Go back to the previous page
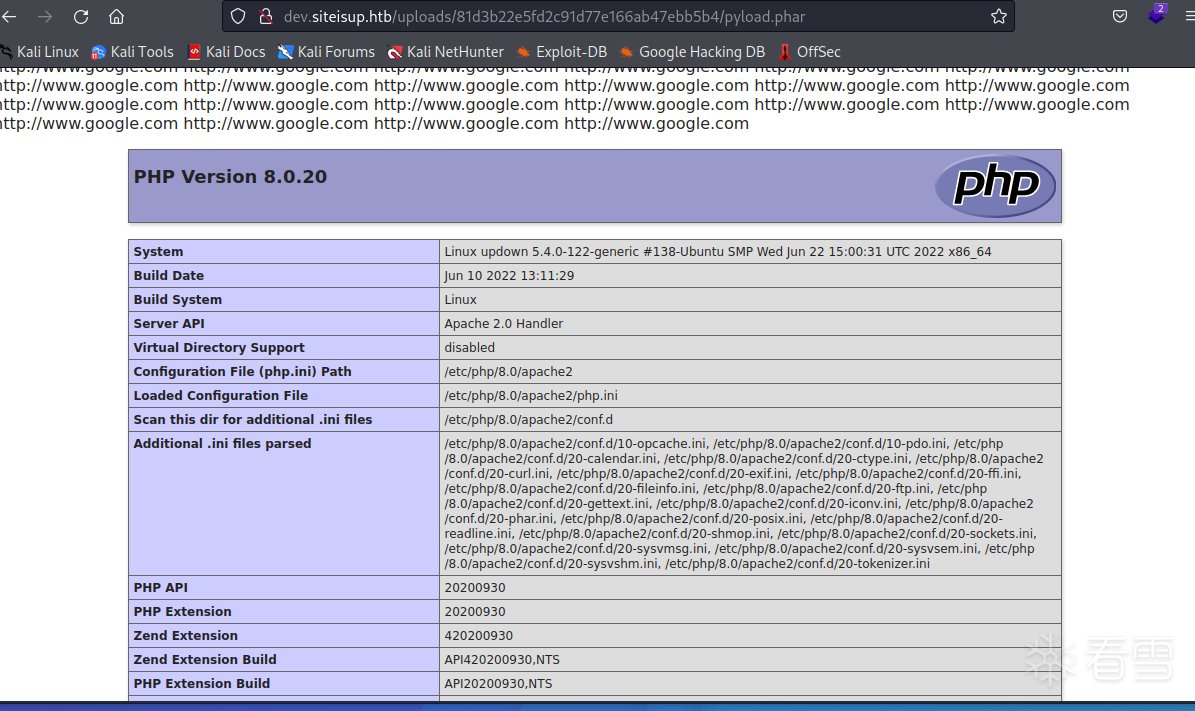 click(10, 16)
